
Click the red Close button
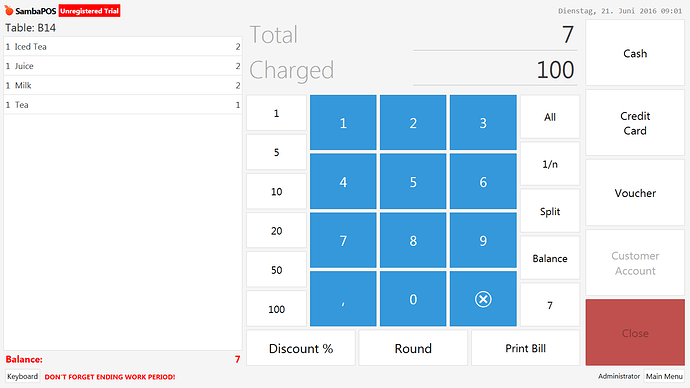635,333
